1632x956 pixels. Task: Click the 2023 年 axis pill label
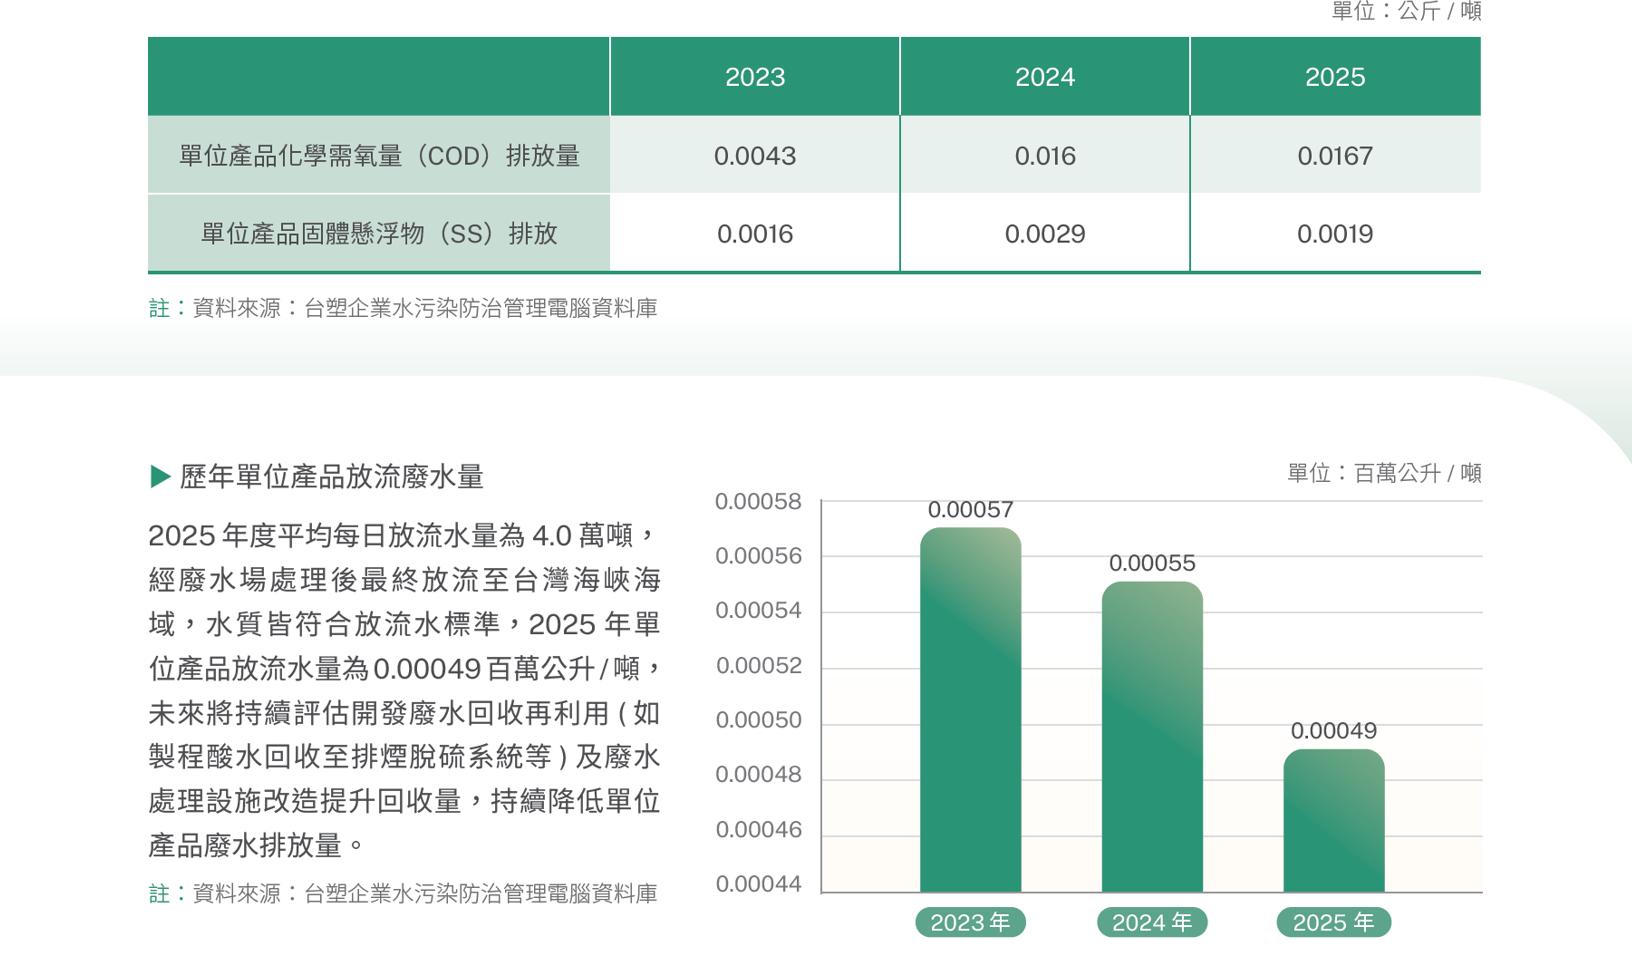click(970, 923)
